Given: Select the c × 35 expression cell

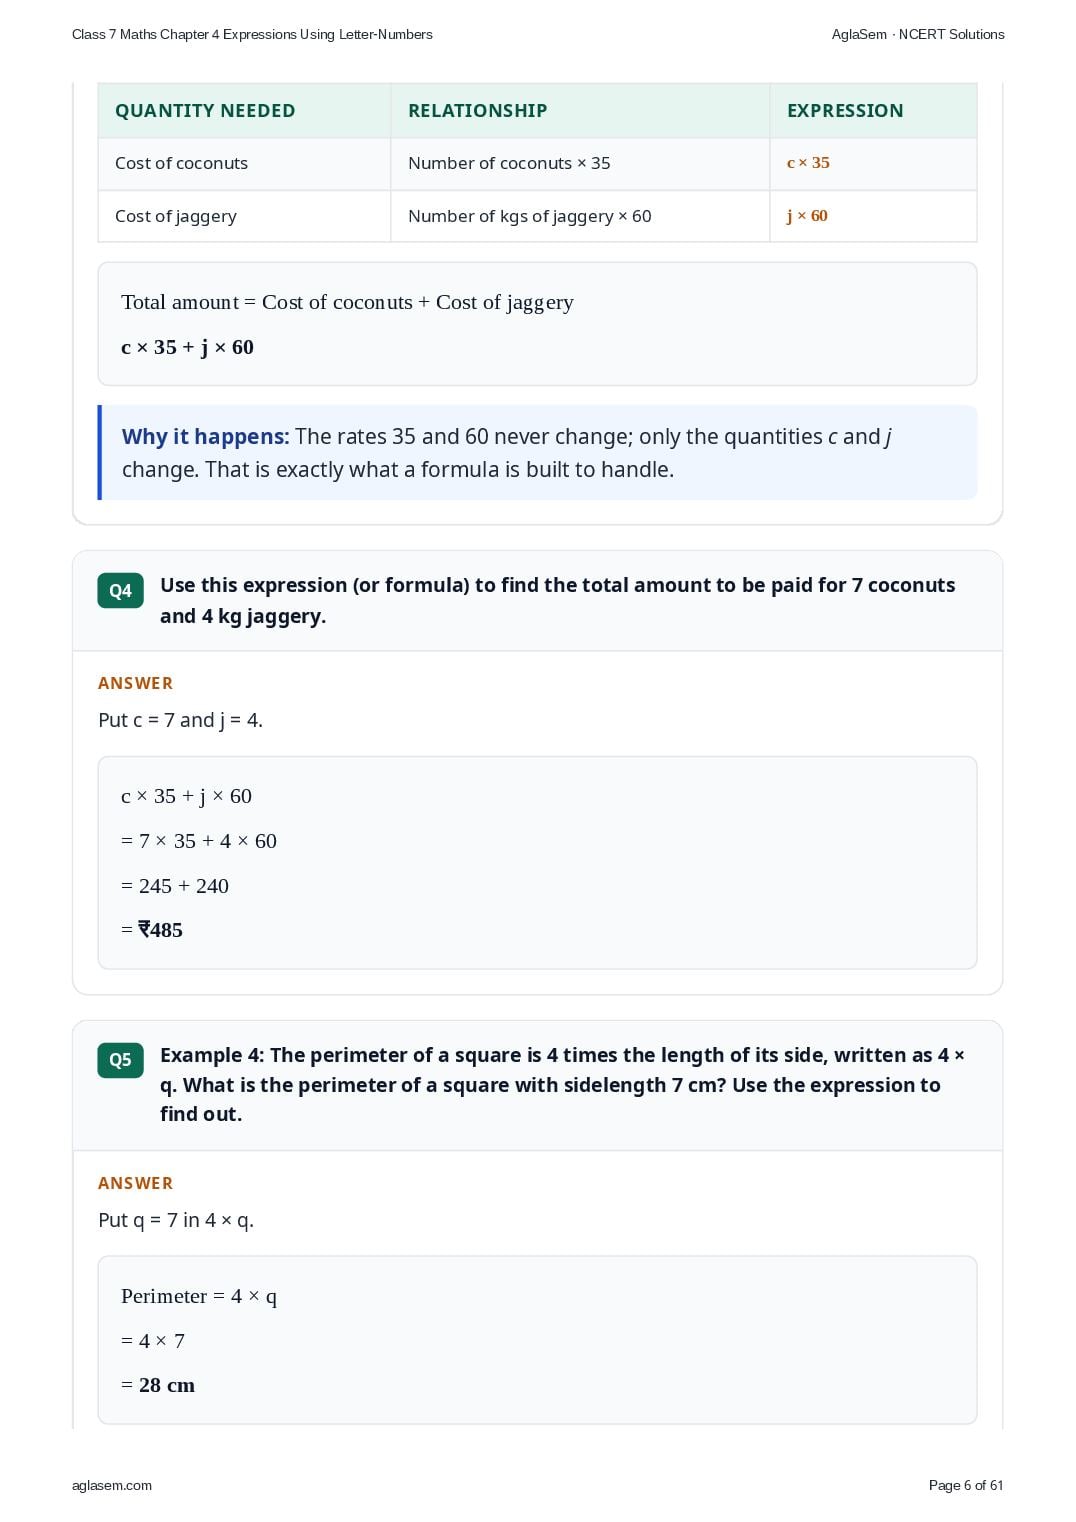Looking at the screenshot, I should [808, 163].
